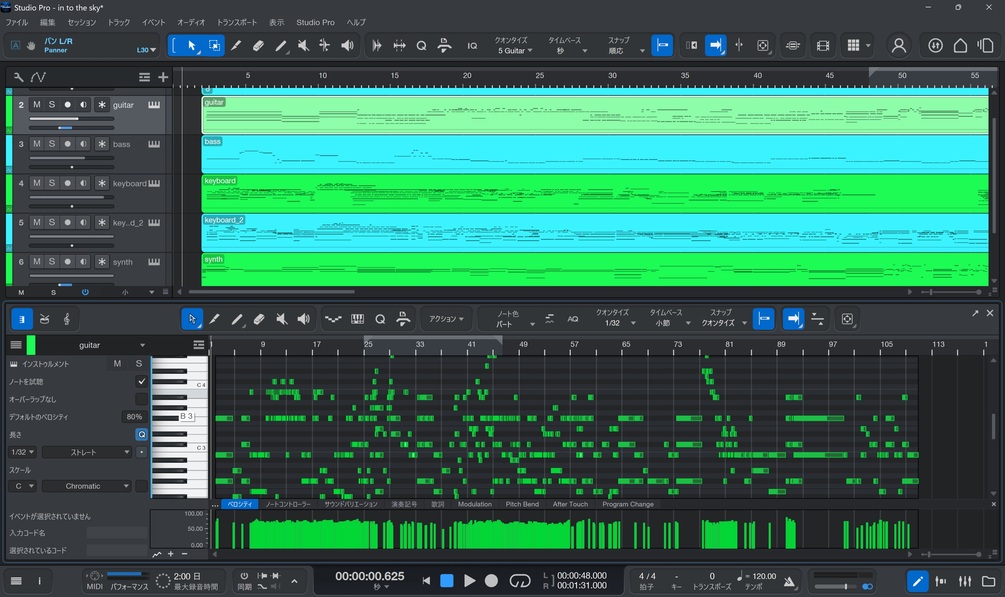This screenshot has height=597, width=1005.
Task: Adjust the guitar track volume slider
Action: tap(71, 119)
